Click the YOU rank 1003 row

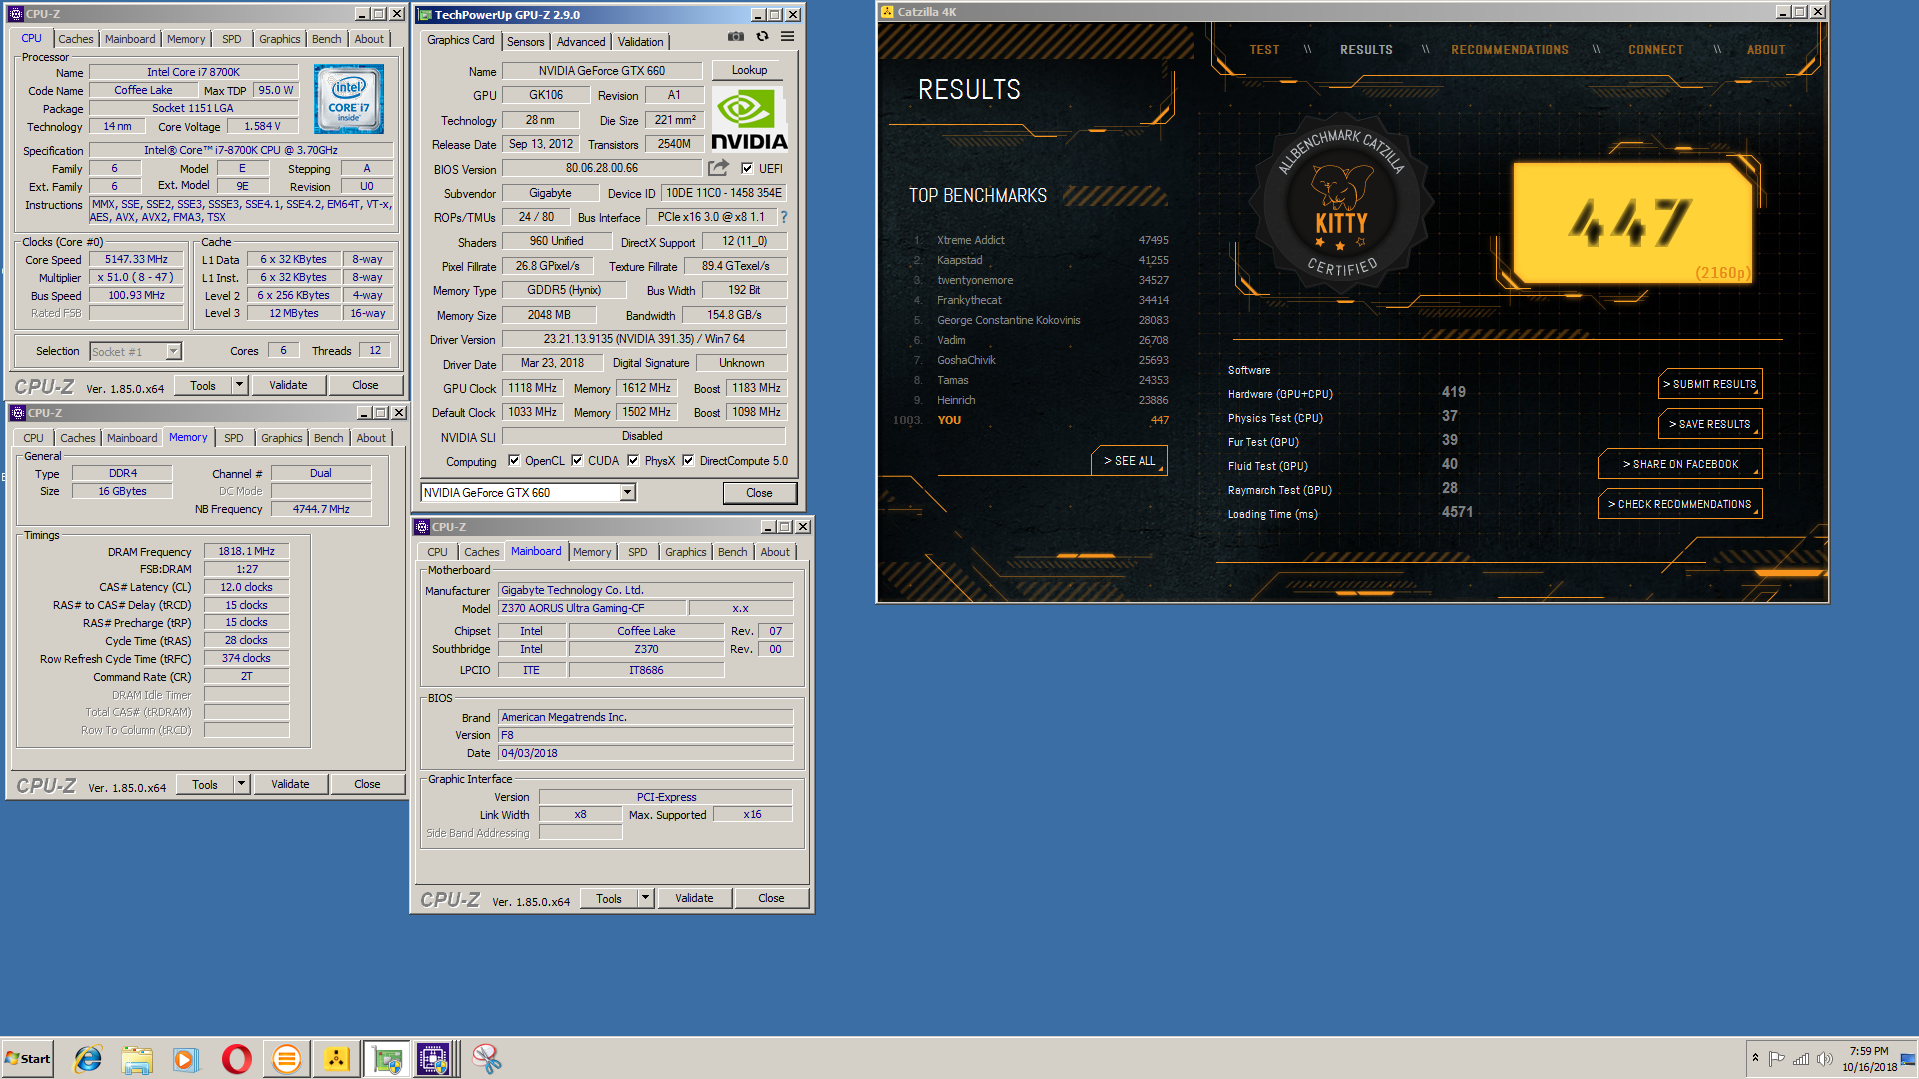[x=1030, y=420]
